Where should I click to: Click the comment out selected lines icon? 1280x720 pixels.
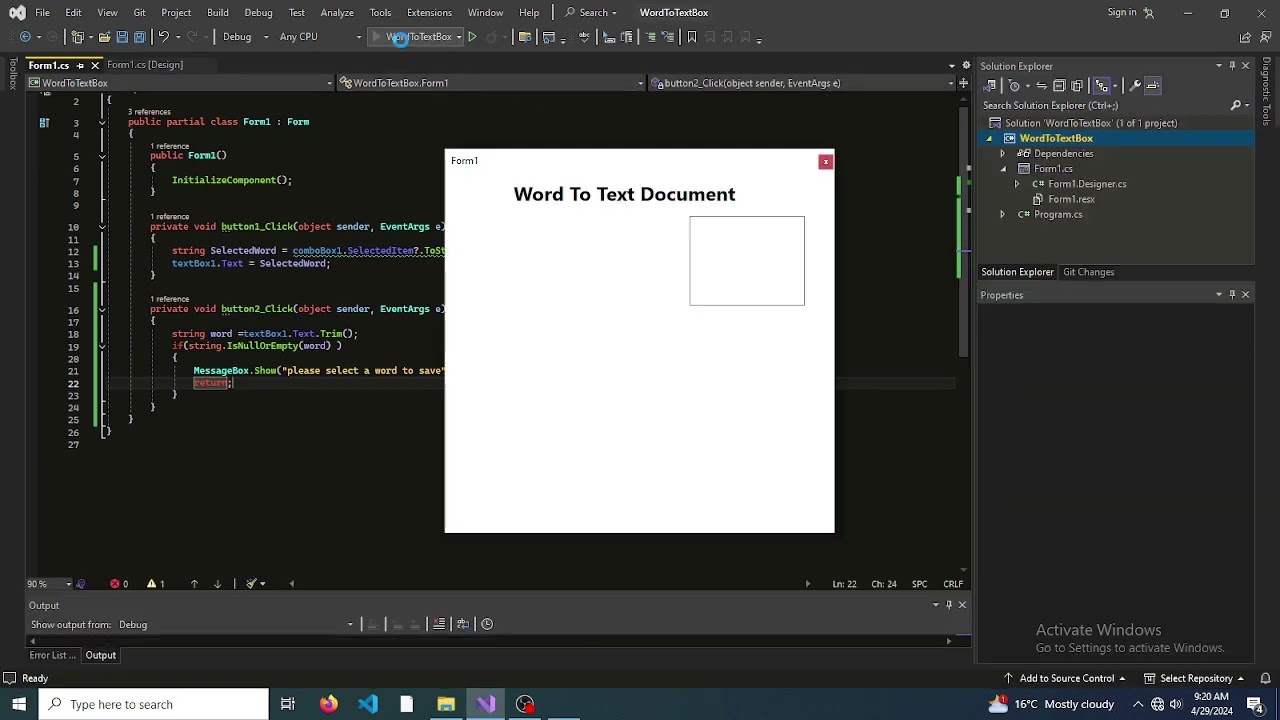point(651,37)
